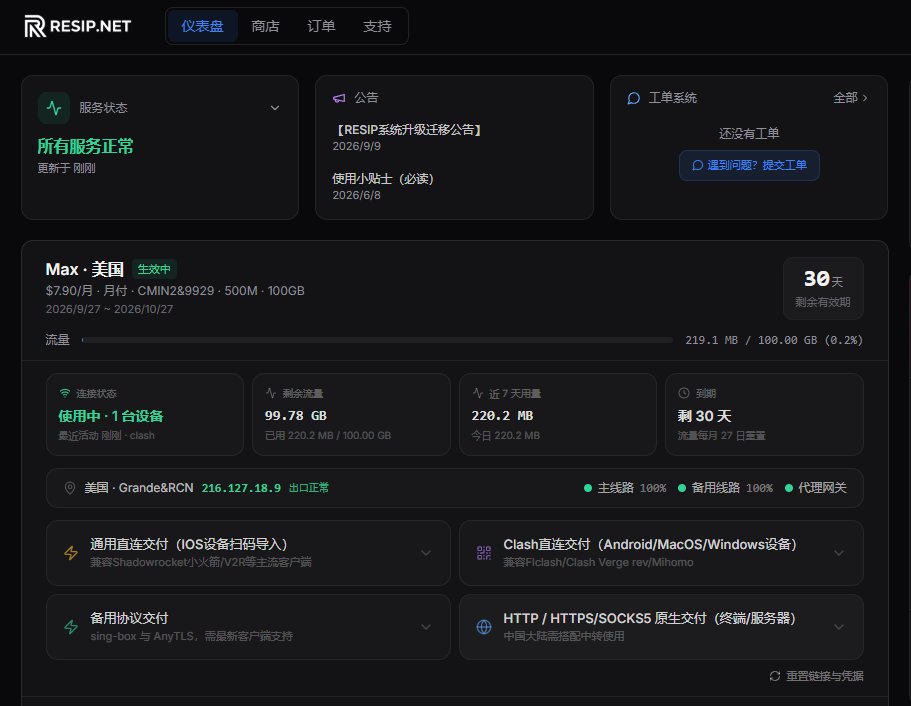Click the RESIP.NET logo
The width and height of the screenshot is (911, 706).
tap(78, 26)
